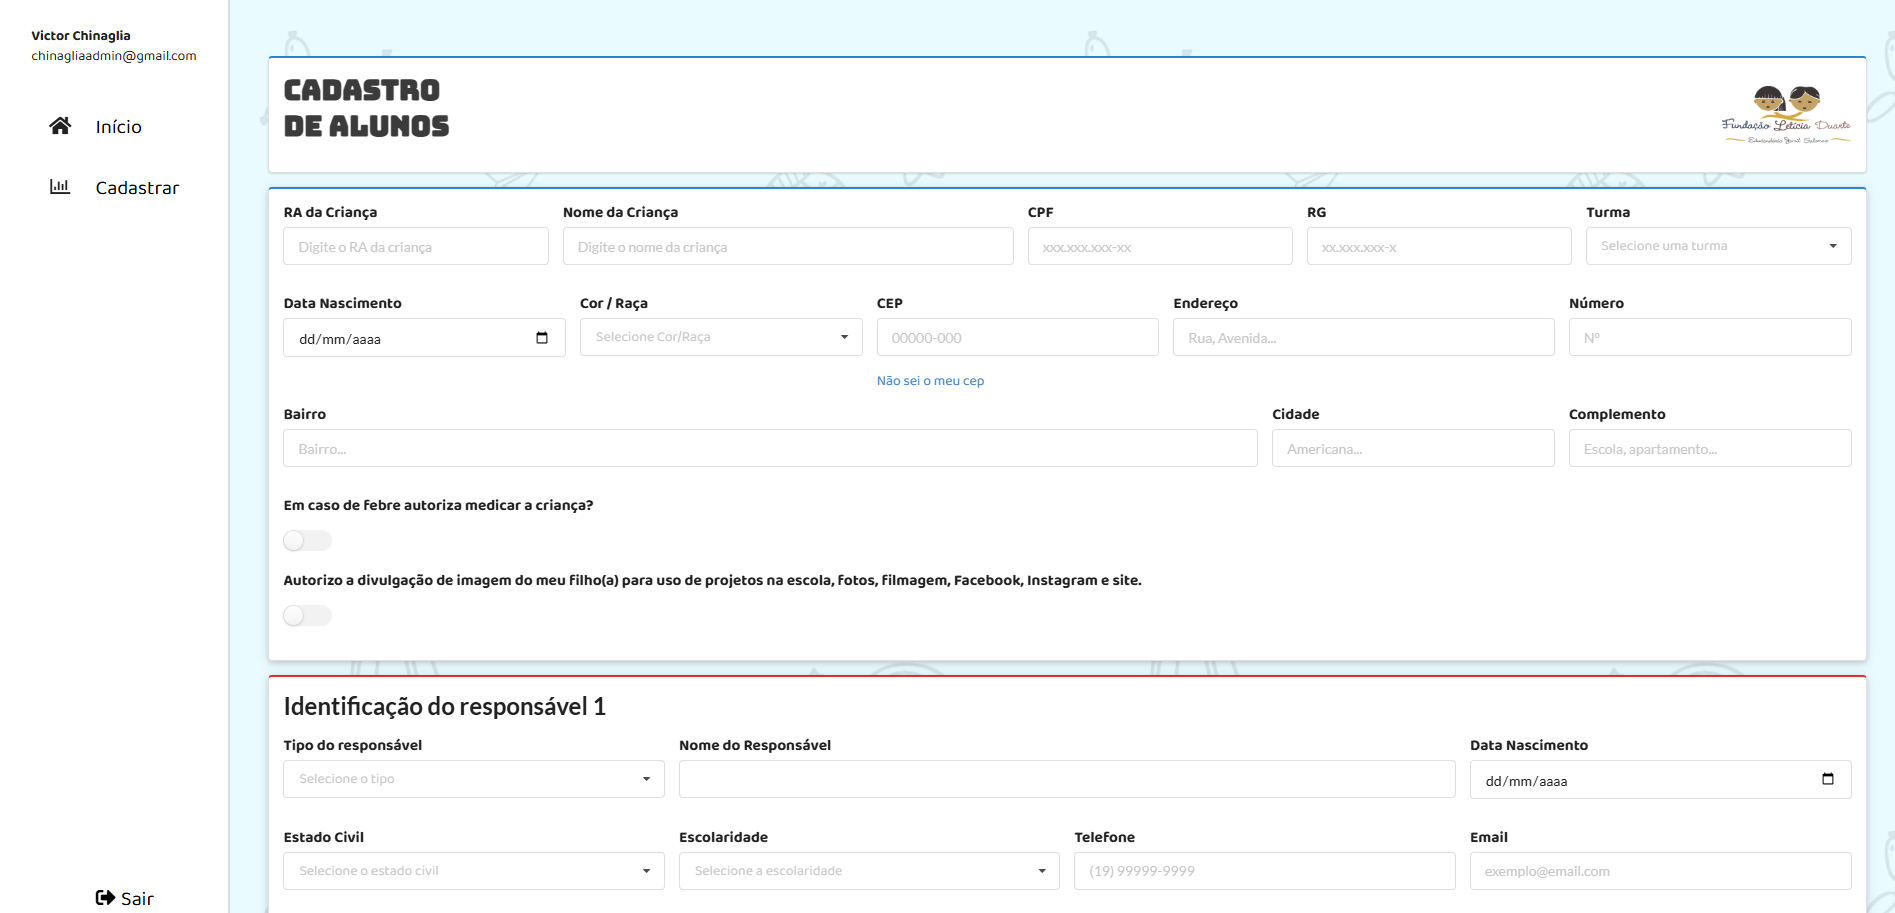Click into the CPF field
Image resolution: width=1895 pixels, height=913 pixels.
point(1159,247)
